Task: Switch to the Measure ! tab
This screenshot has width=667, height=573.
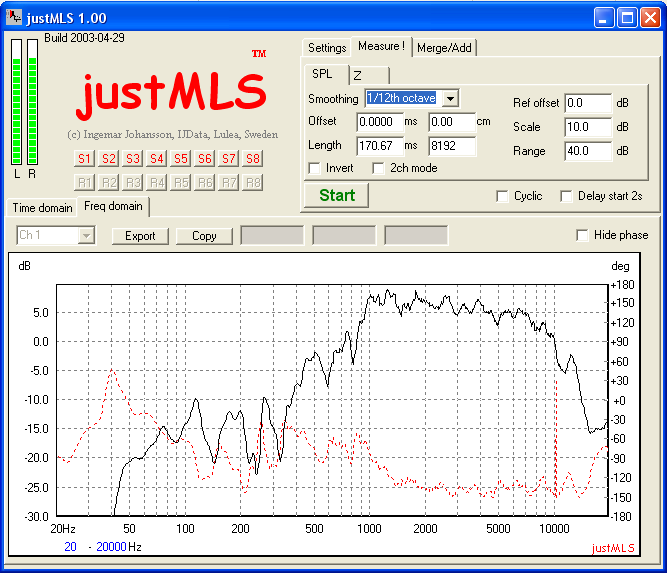Action: 381,46
